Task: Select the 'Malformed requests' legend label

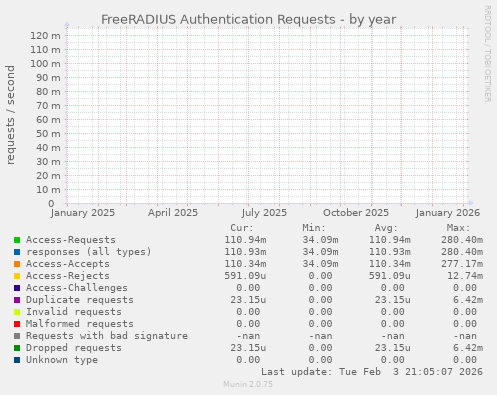Action: tap(80, 324)
